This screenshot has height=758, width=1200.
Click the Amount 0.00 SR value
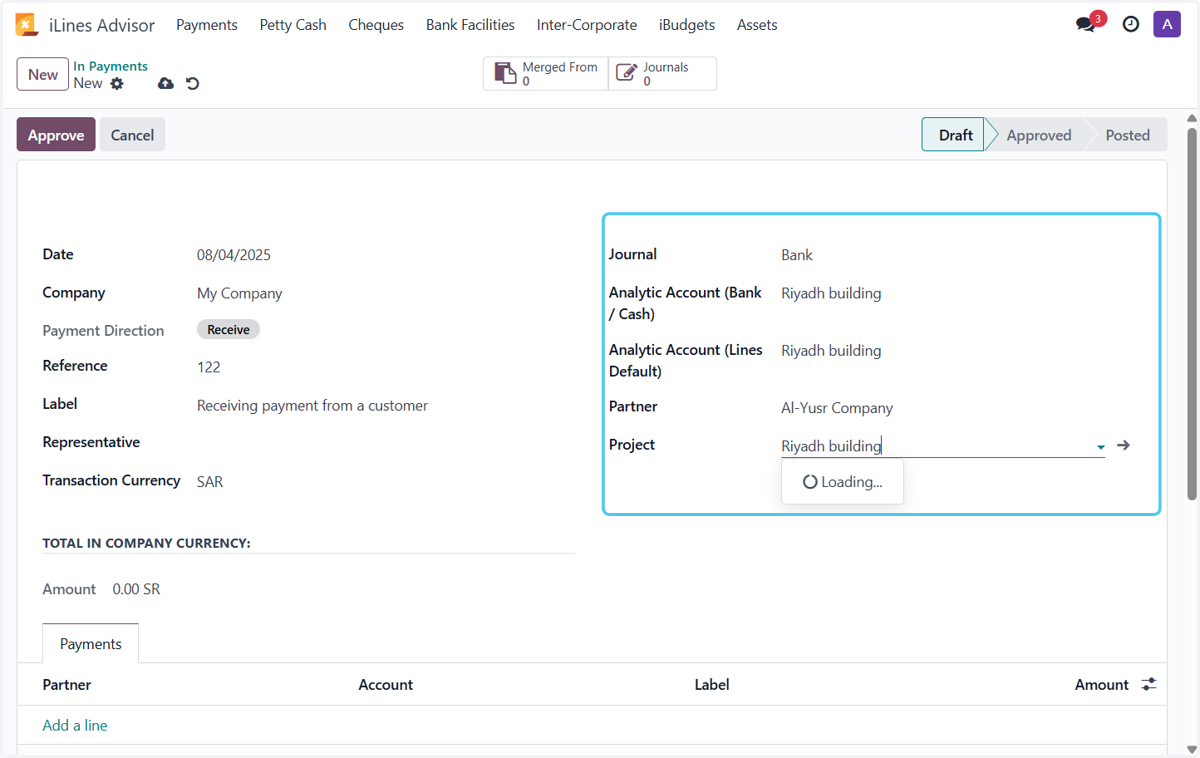coord(136,589)
